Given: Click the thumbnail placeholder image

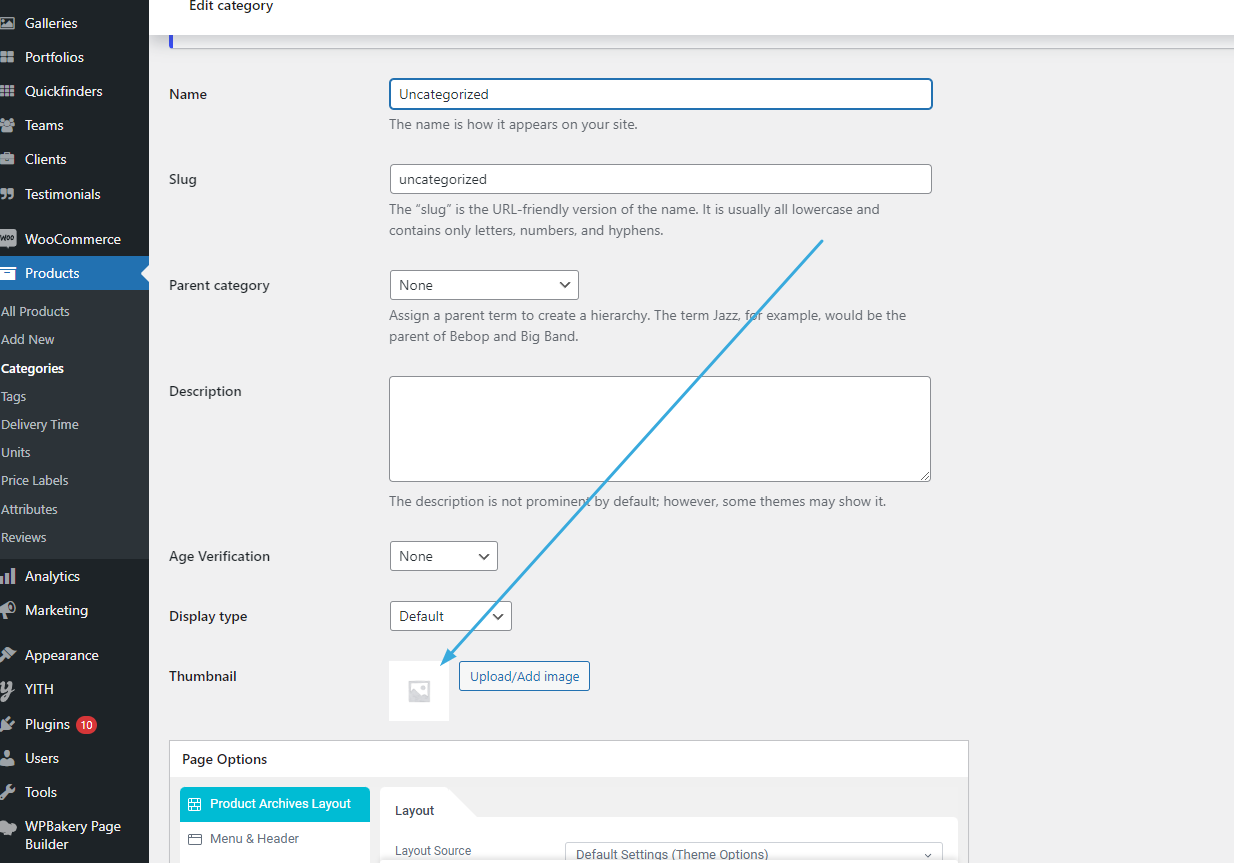Looking at the screenshot, I should (419, 691).
